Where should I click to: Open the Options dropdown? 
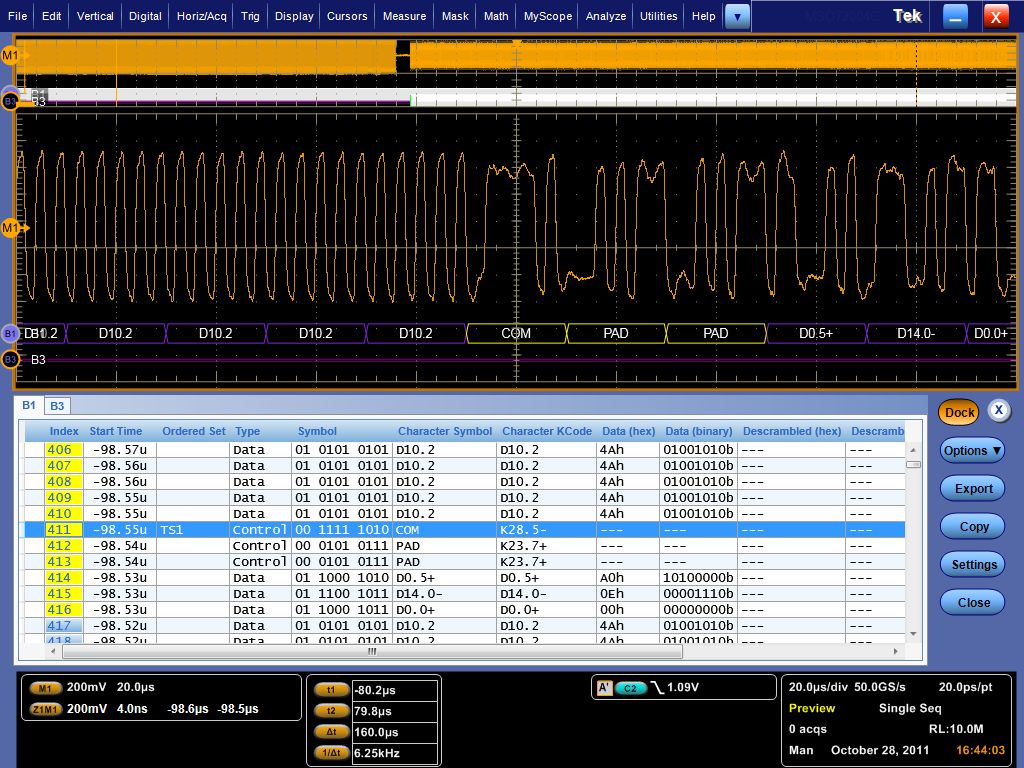[972, 451]
